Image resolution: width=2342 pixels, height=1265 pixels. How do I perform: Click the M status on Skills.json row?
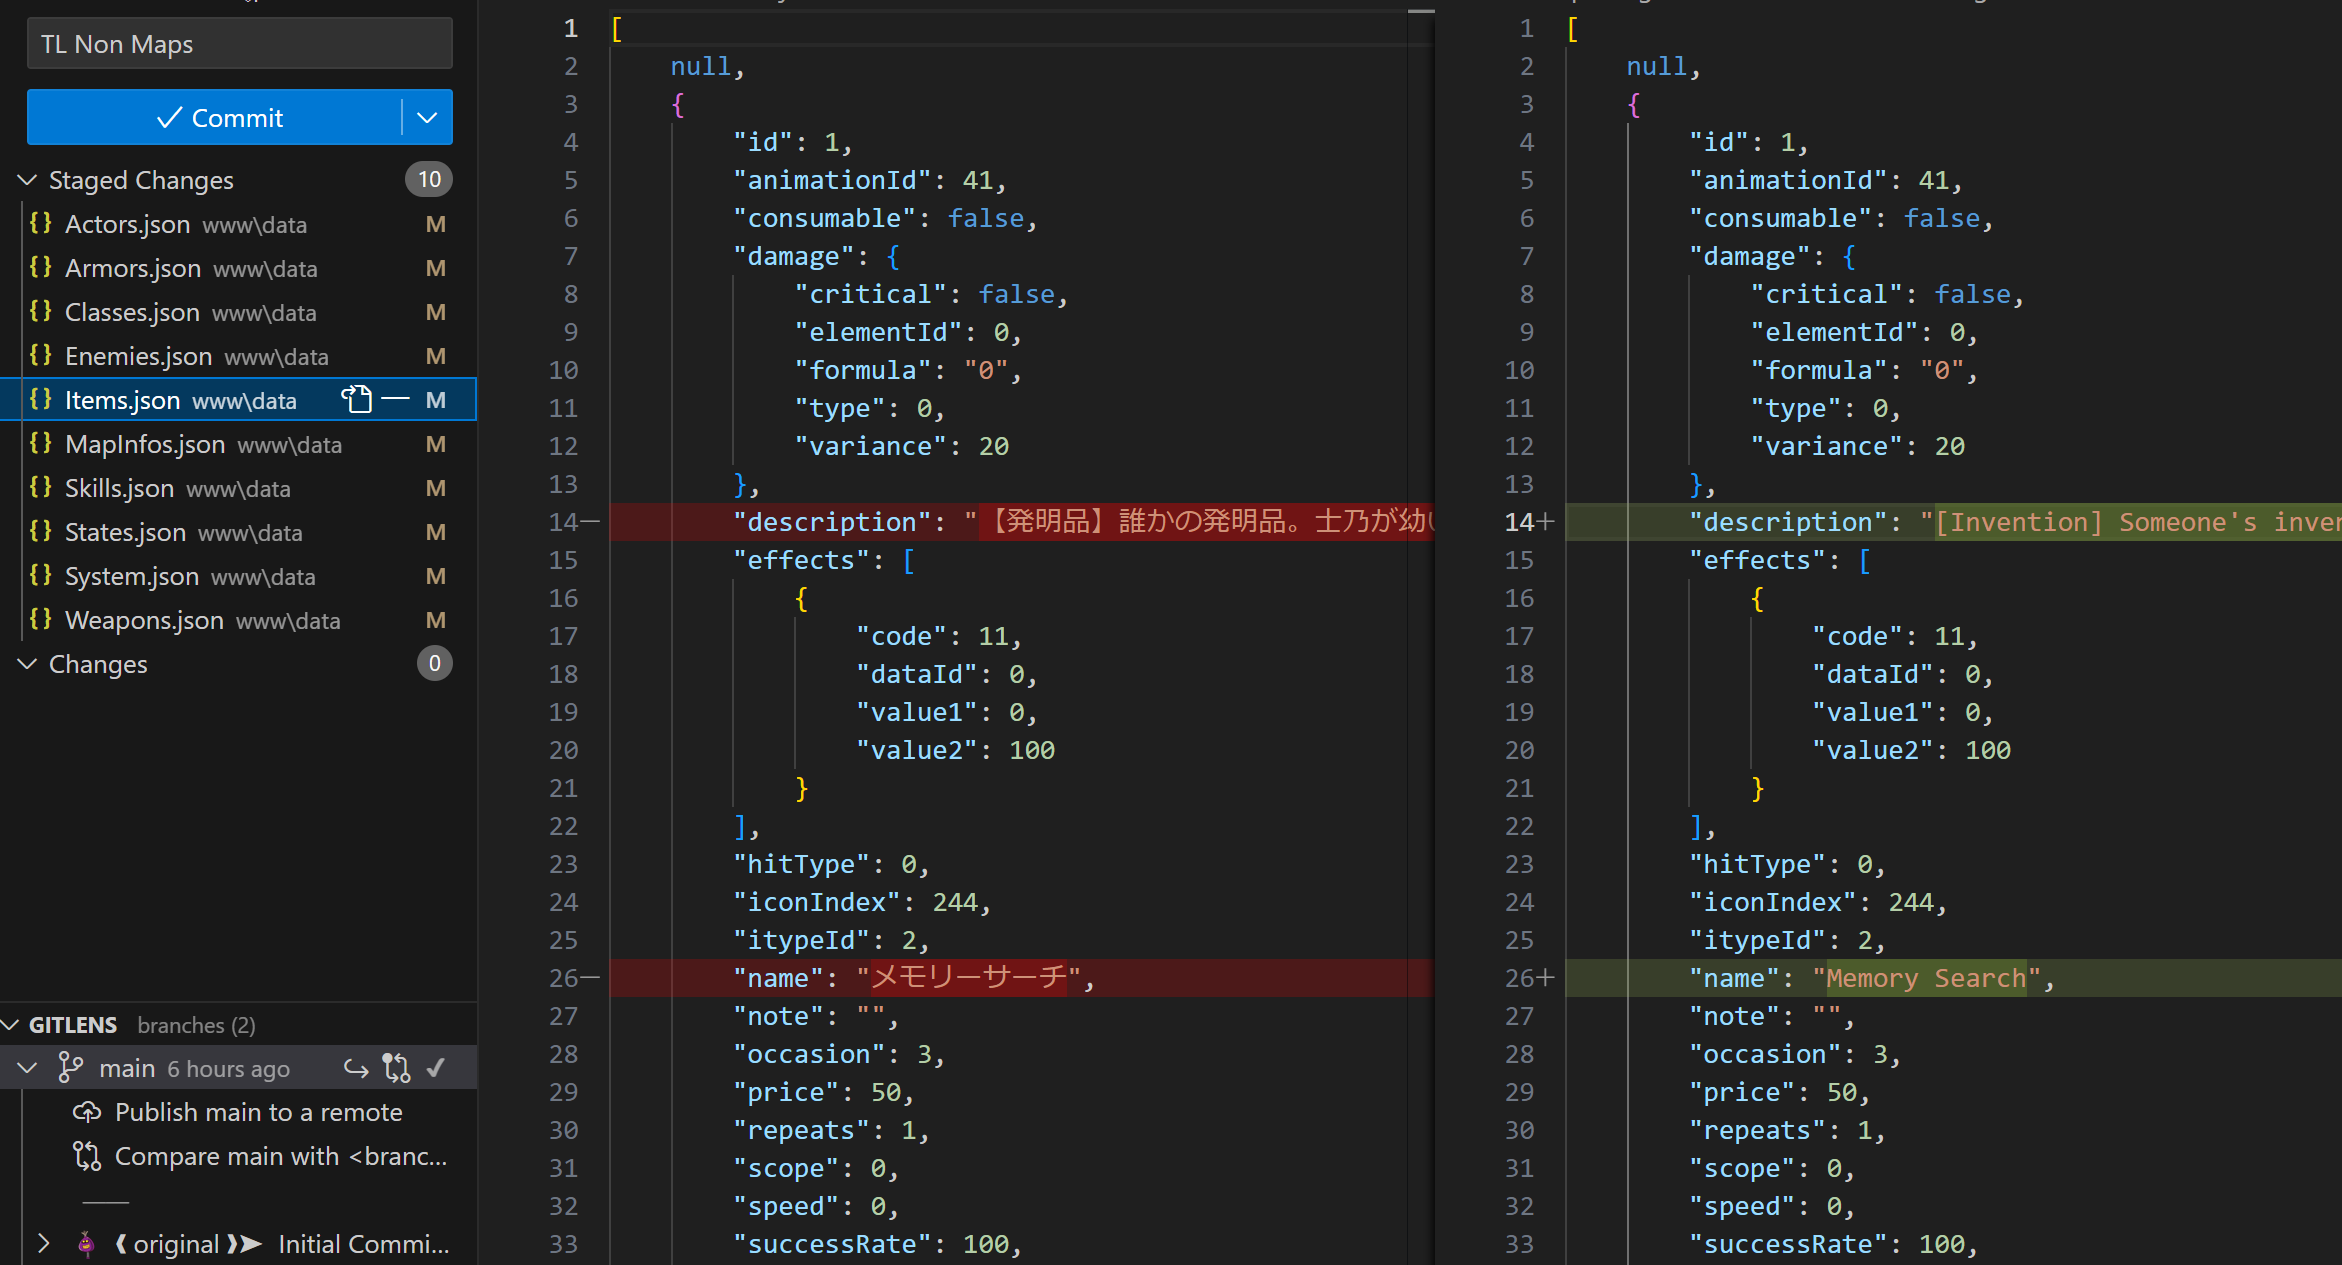pos(435,488)
